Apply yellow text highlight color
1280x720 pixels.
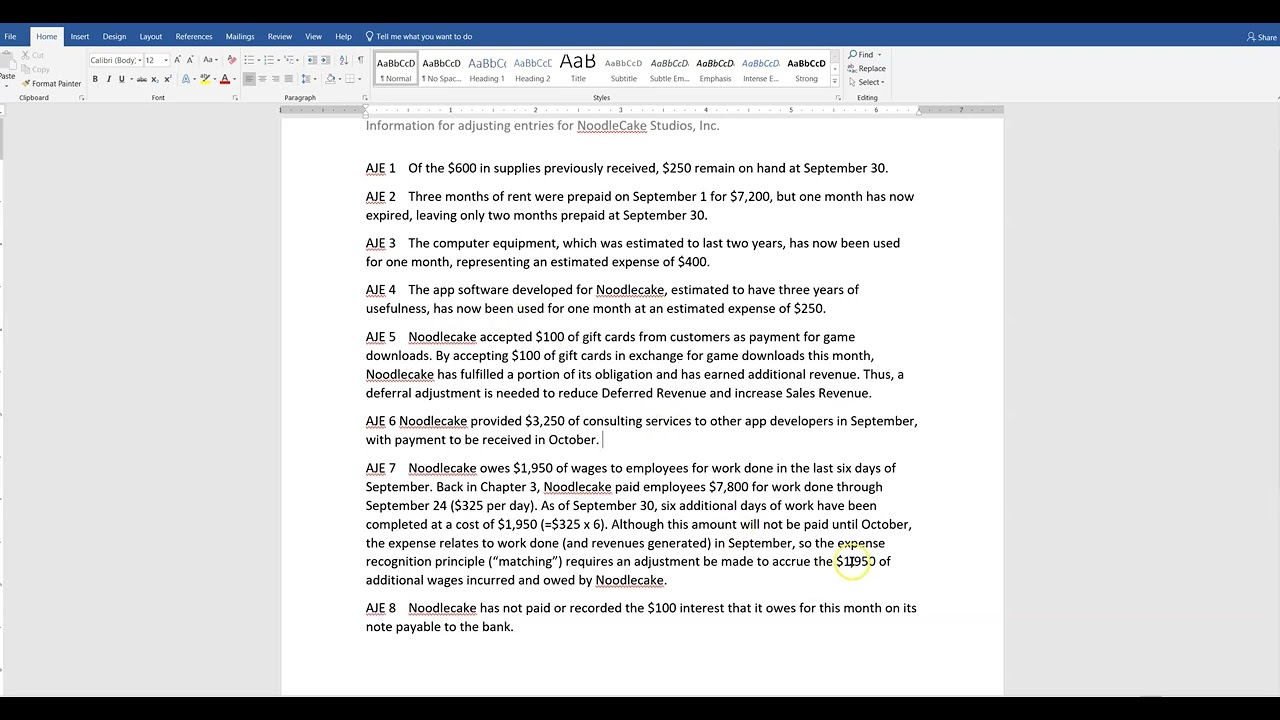point(204,79)
